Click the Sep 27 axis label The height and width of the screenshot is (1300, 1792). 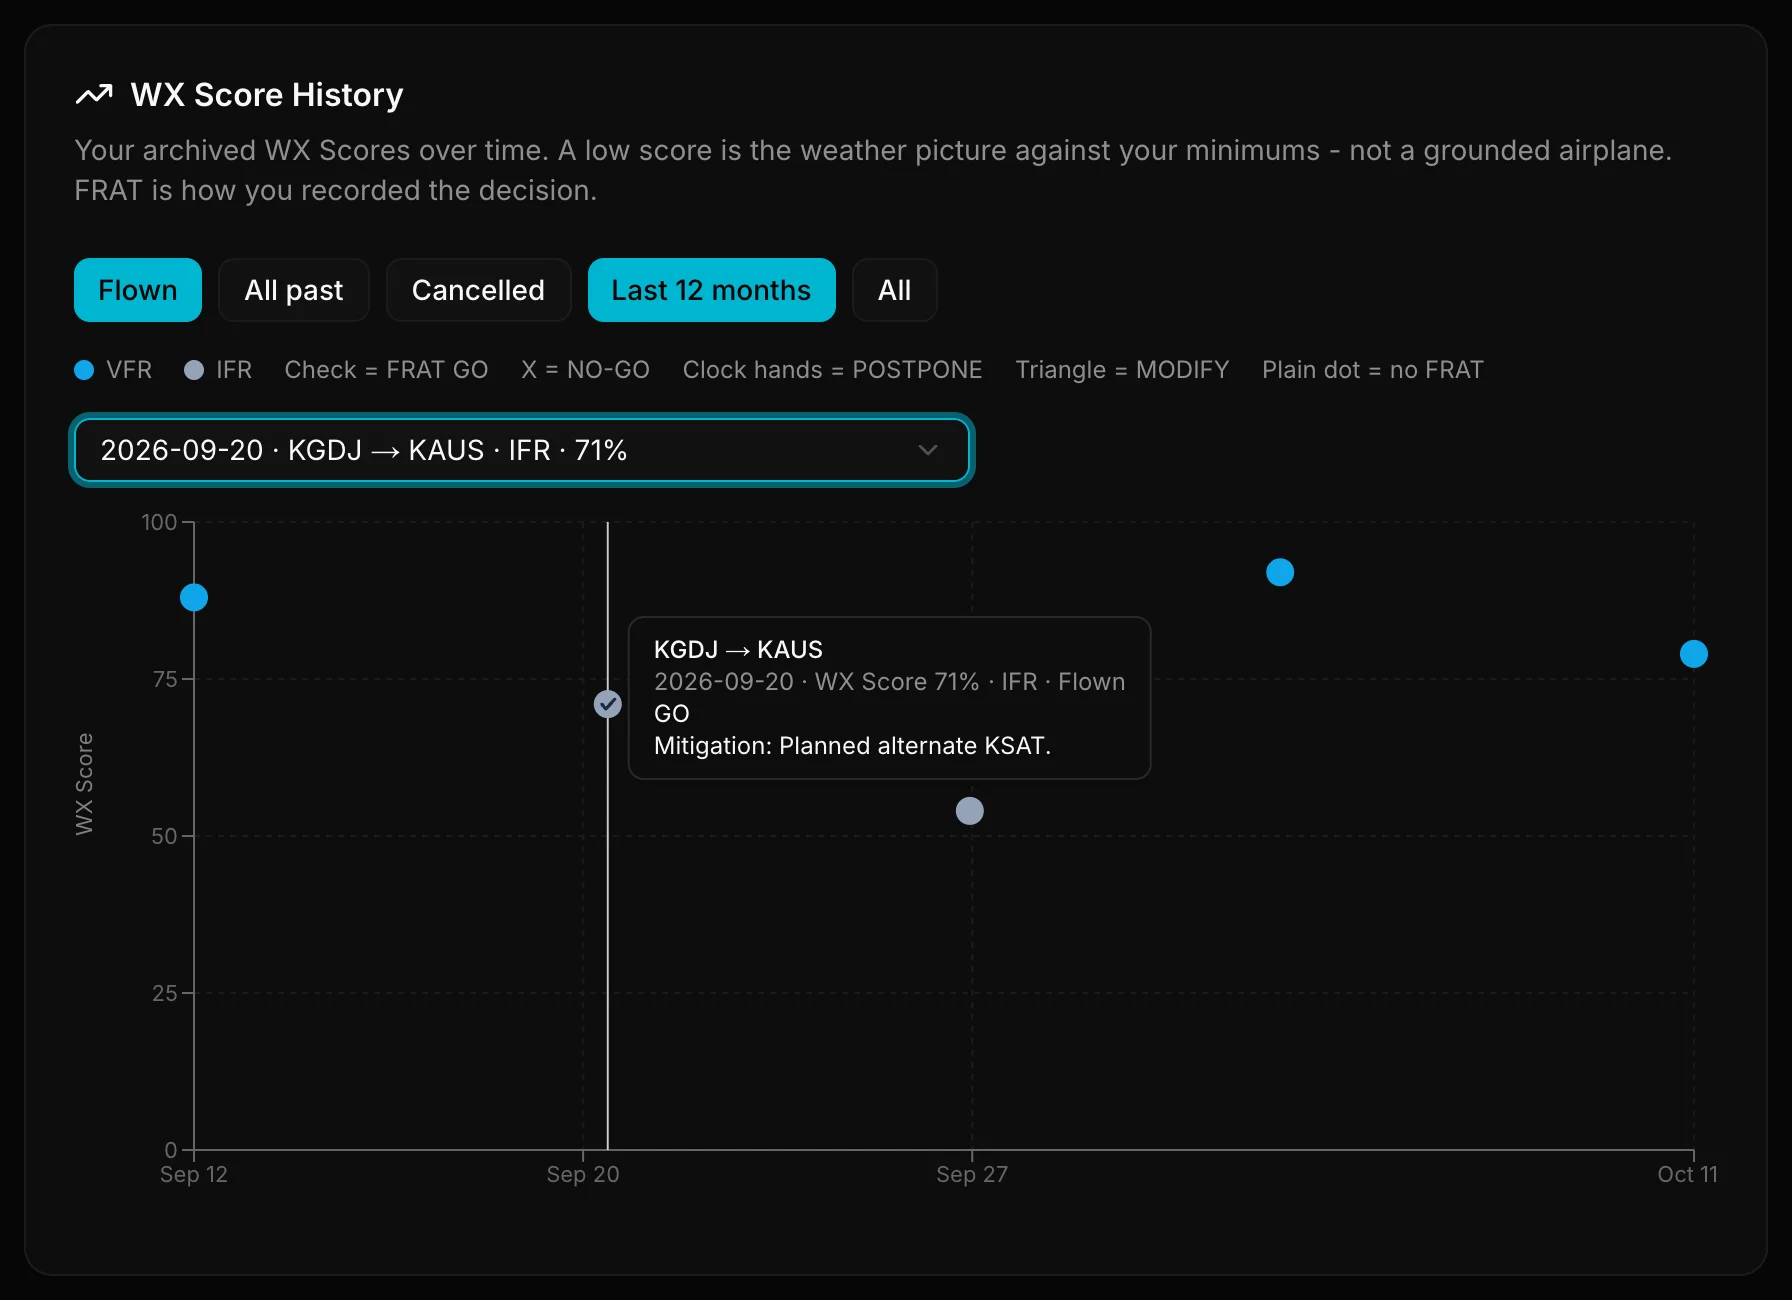click(971, 1174)
